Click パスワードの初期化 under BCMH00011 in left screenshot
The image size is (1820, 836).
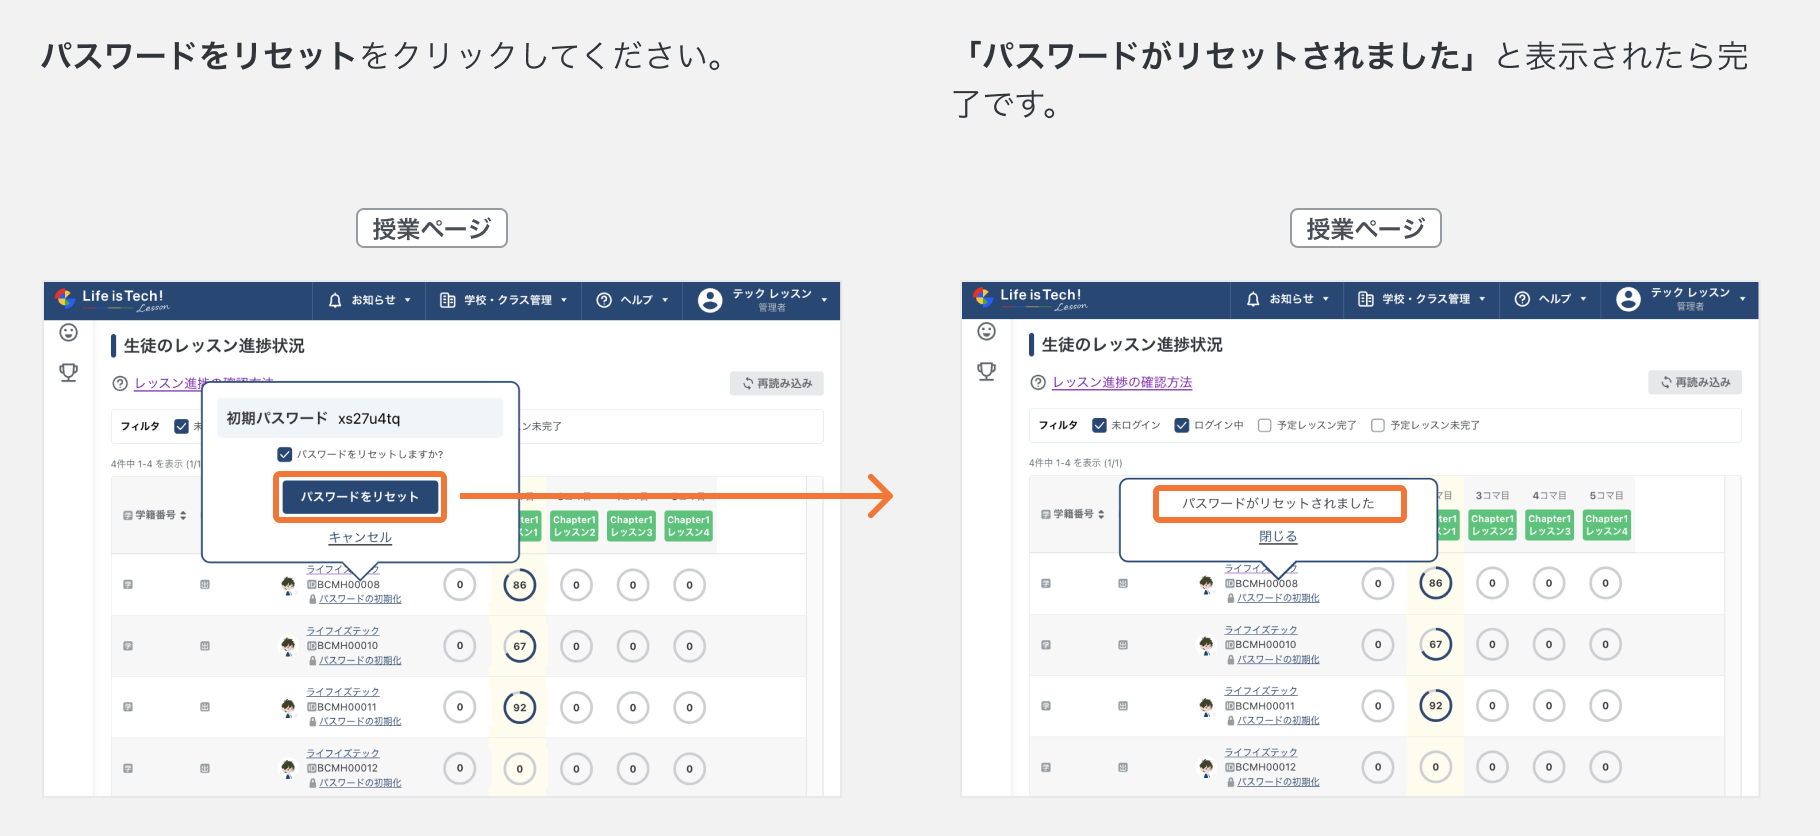(x=360, y=722)
